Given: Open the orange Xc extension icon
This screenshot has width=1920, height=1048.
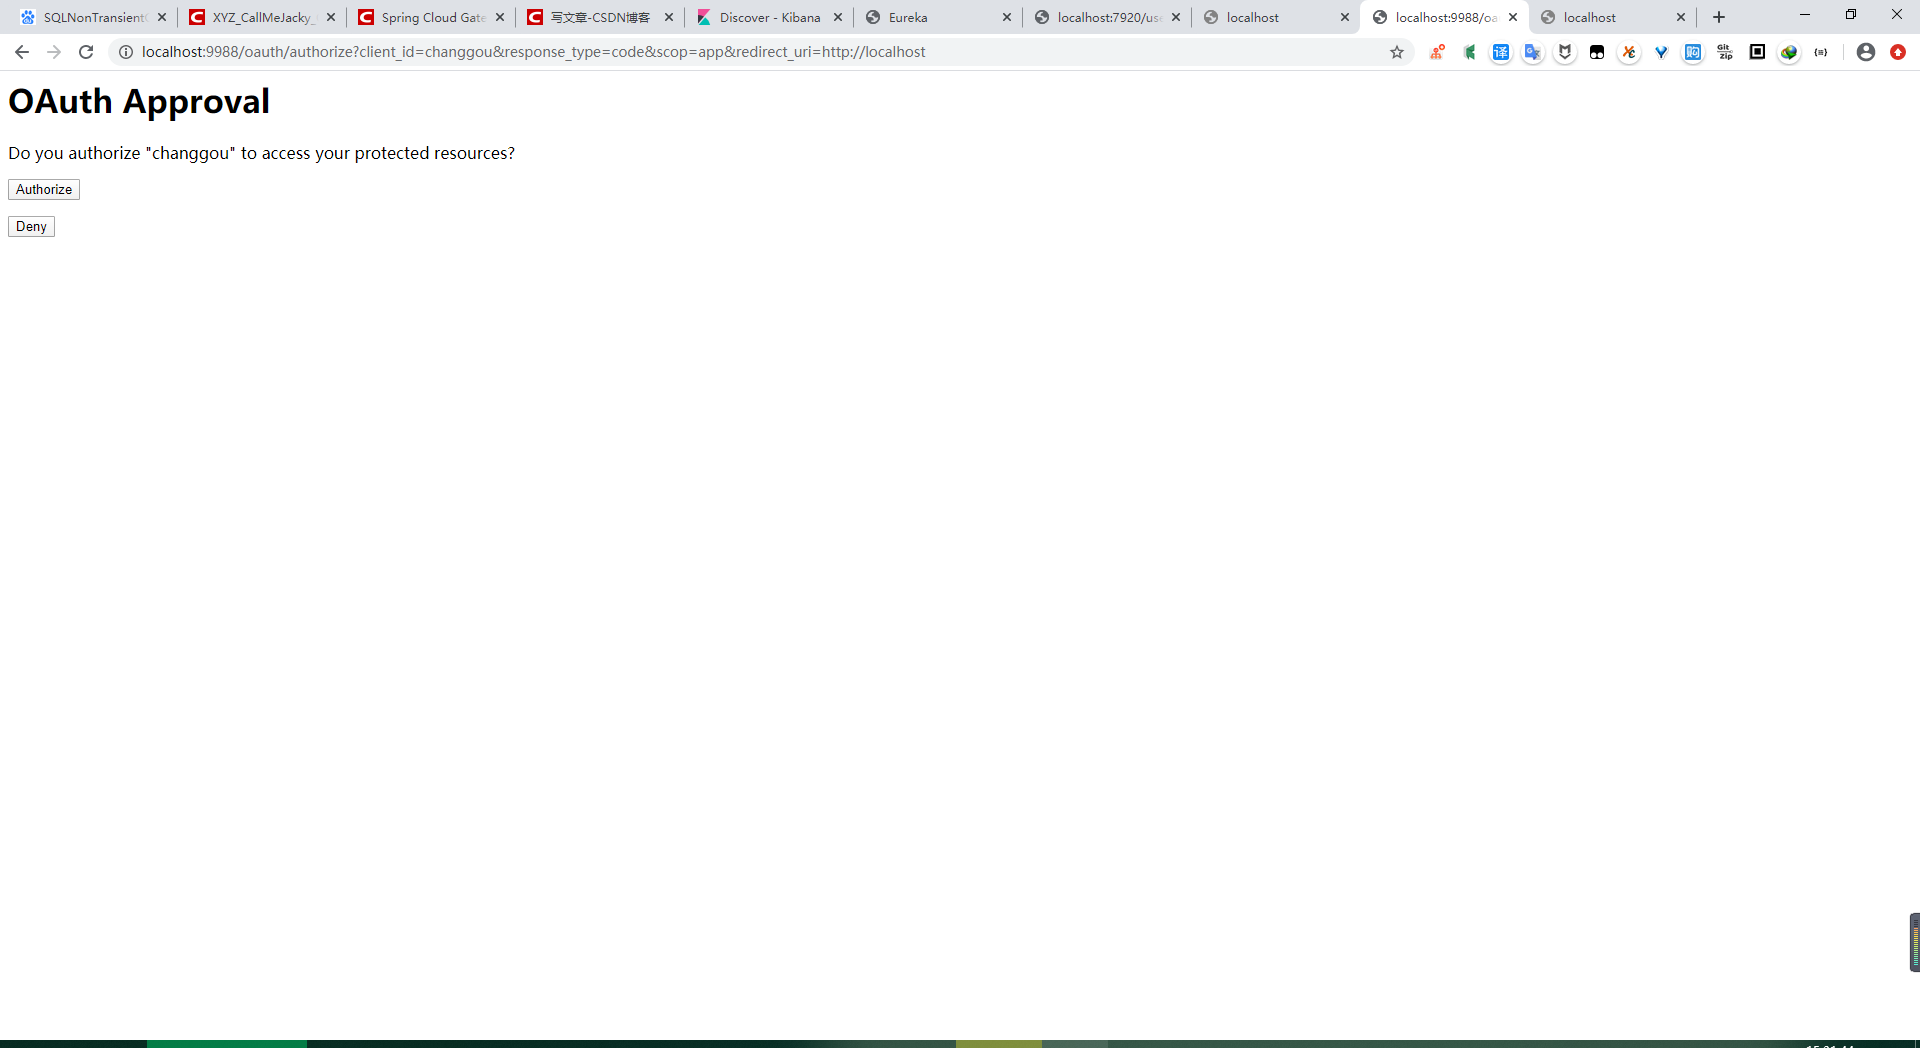Looking at the screenshot, I should click(1629, 52).
